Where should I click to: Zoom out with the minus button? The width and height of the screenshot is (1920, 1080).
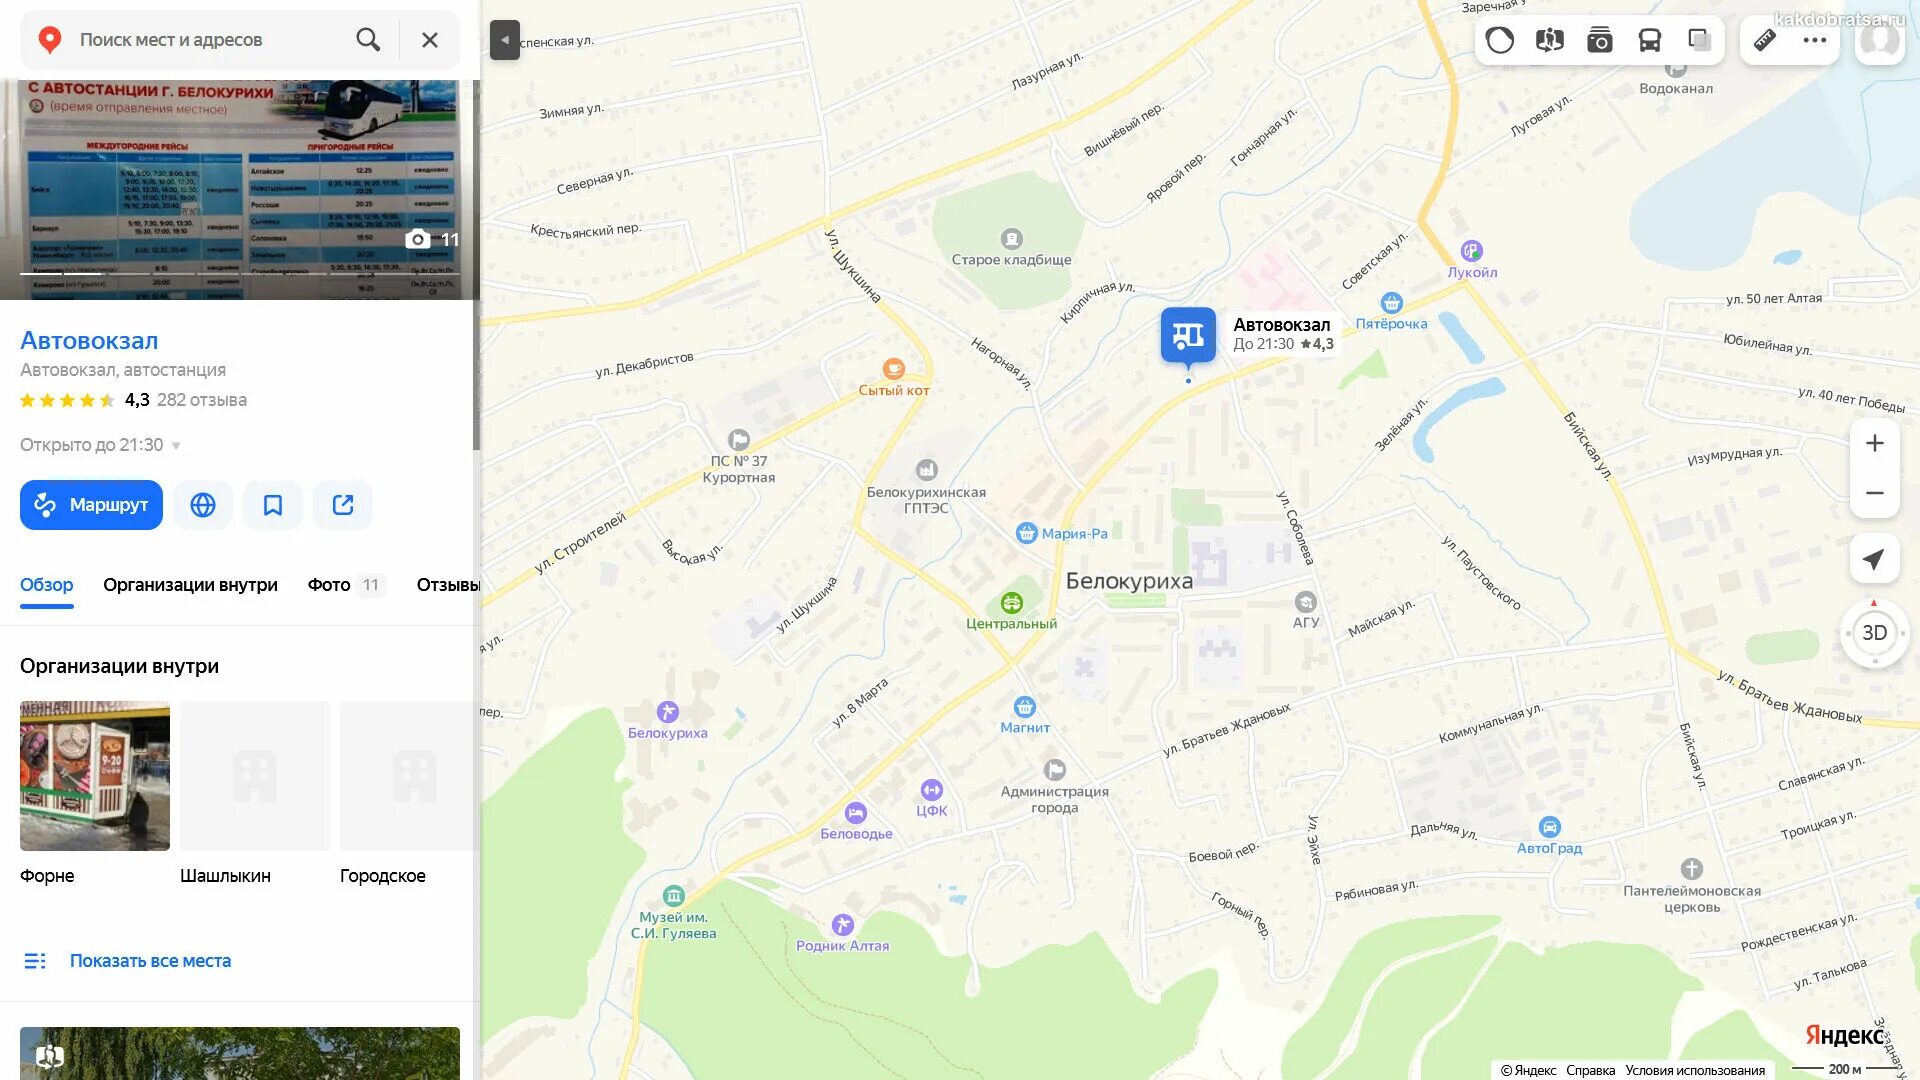(1875, 493)
